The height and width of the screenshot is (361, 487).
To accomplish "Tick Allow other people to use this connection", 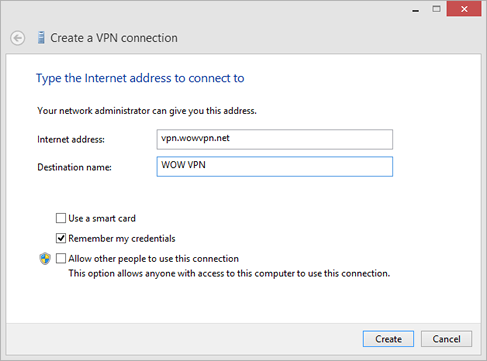I will click(x=61, y=258).
